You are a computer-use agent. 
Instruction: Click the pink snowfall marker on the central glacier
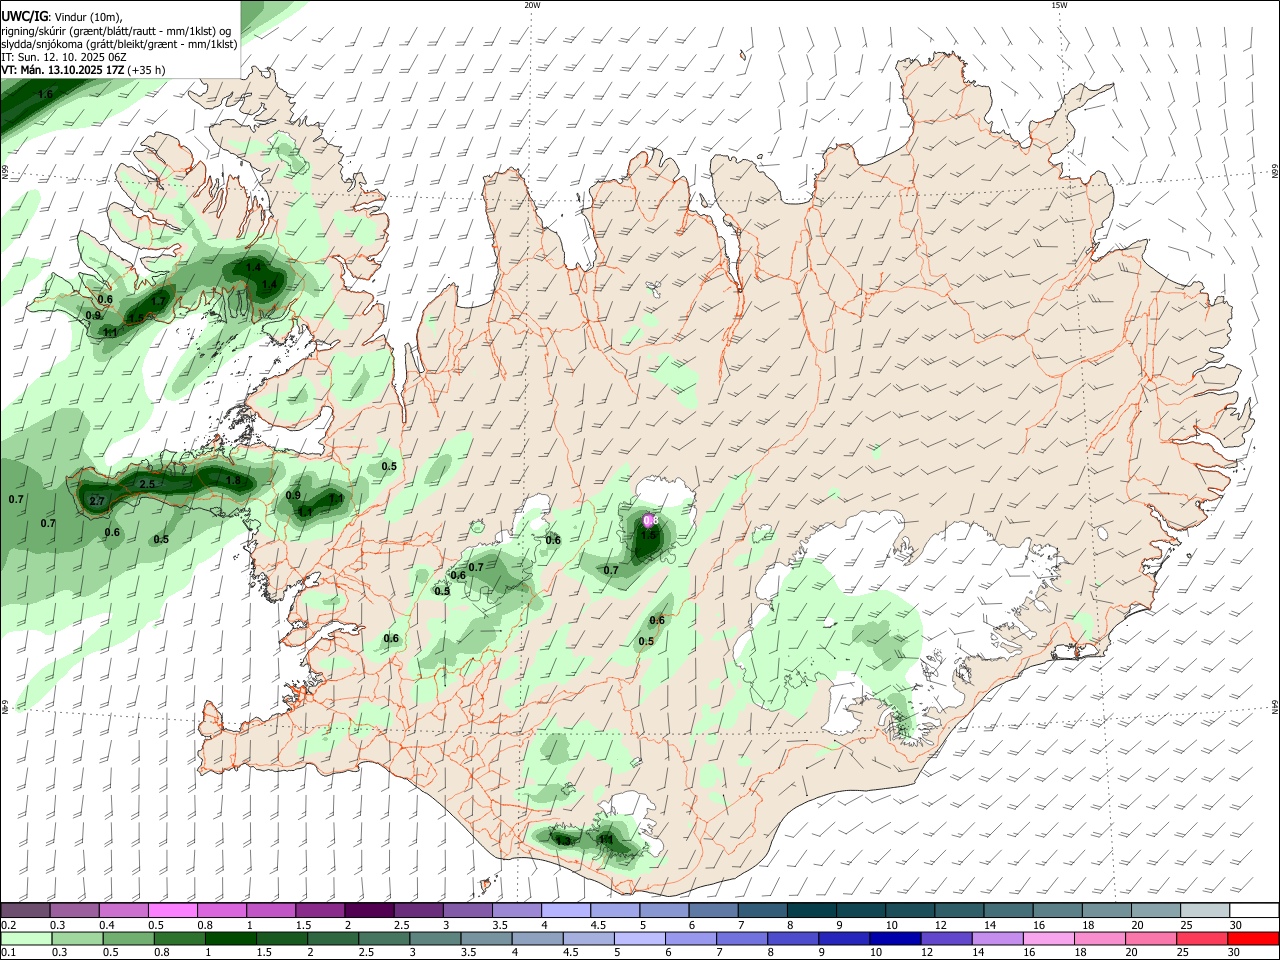pos(650,520)
